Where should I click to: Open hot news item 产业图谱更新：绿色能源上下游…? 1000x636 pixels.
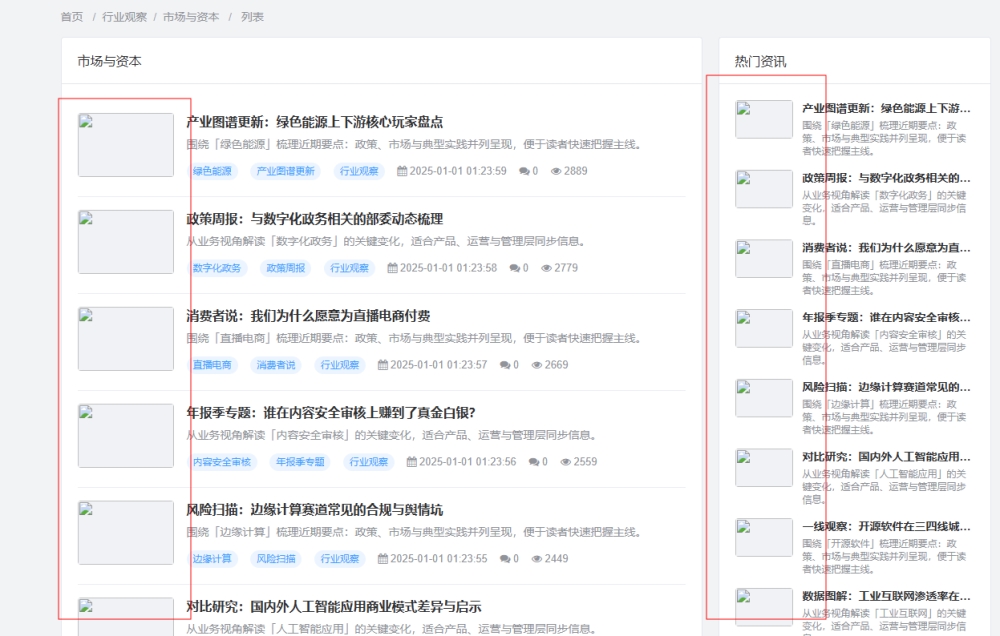[886, 108]
